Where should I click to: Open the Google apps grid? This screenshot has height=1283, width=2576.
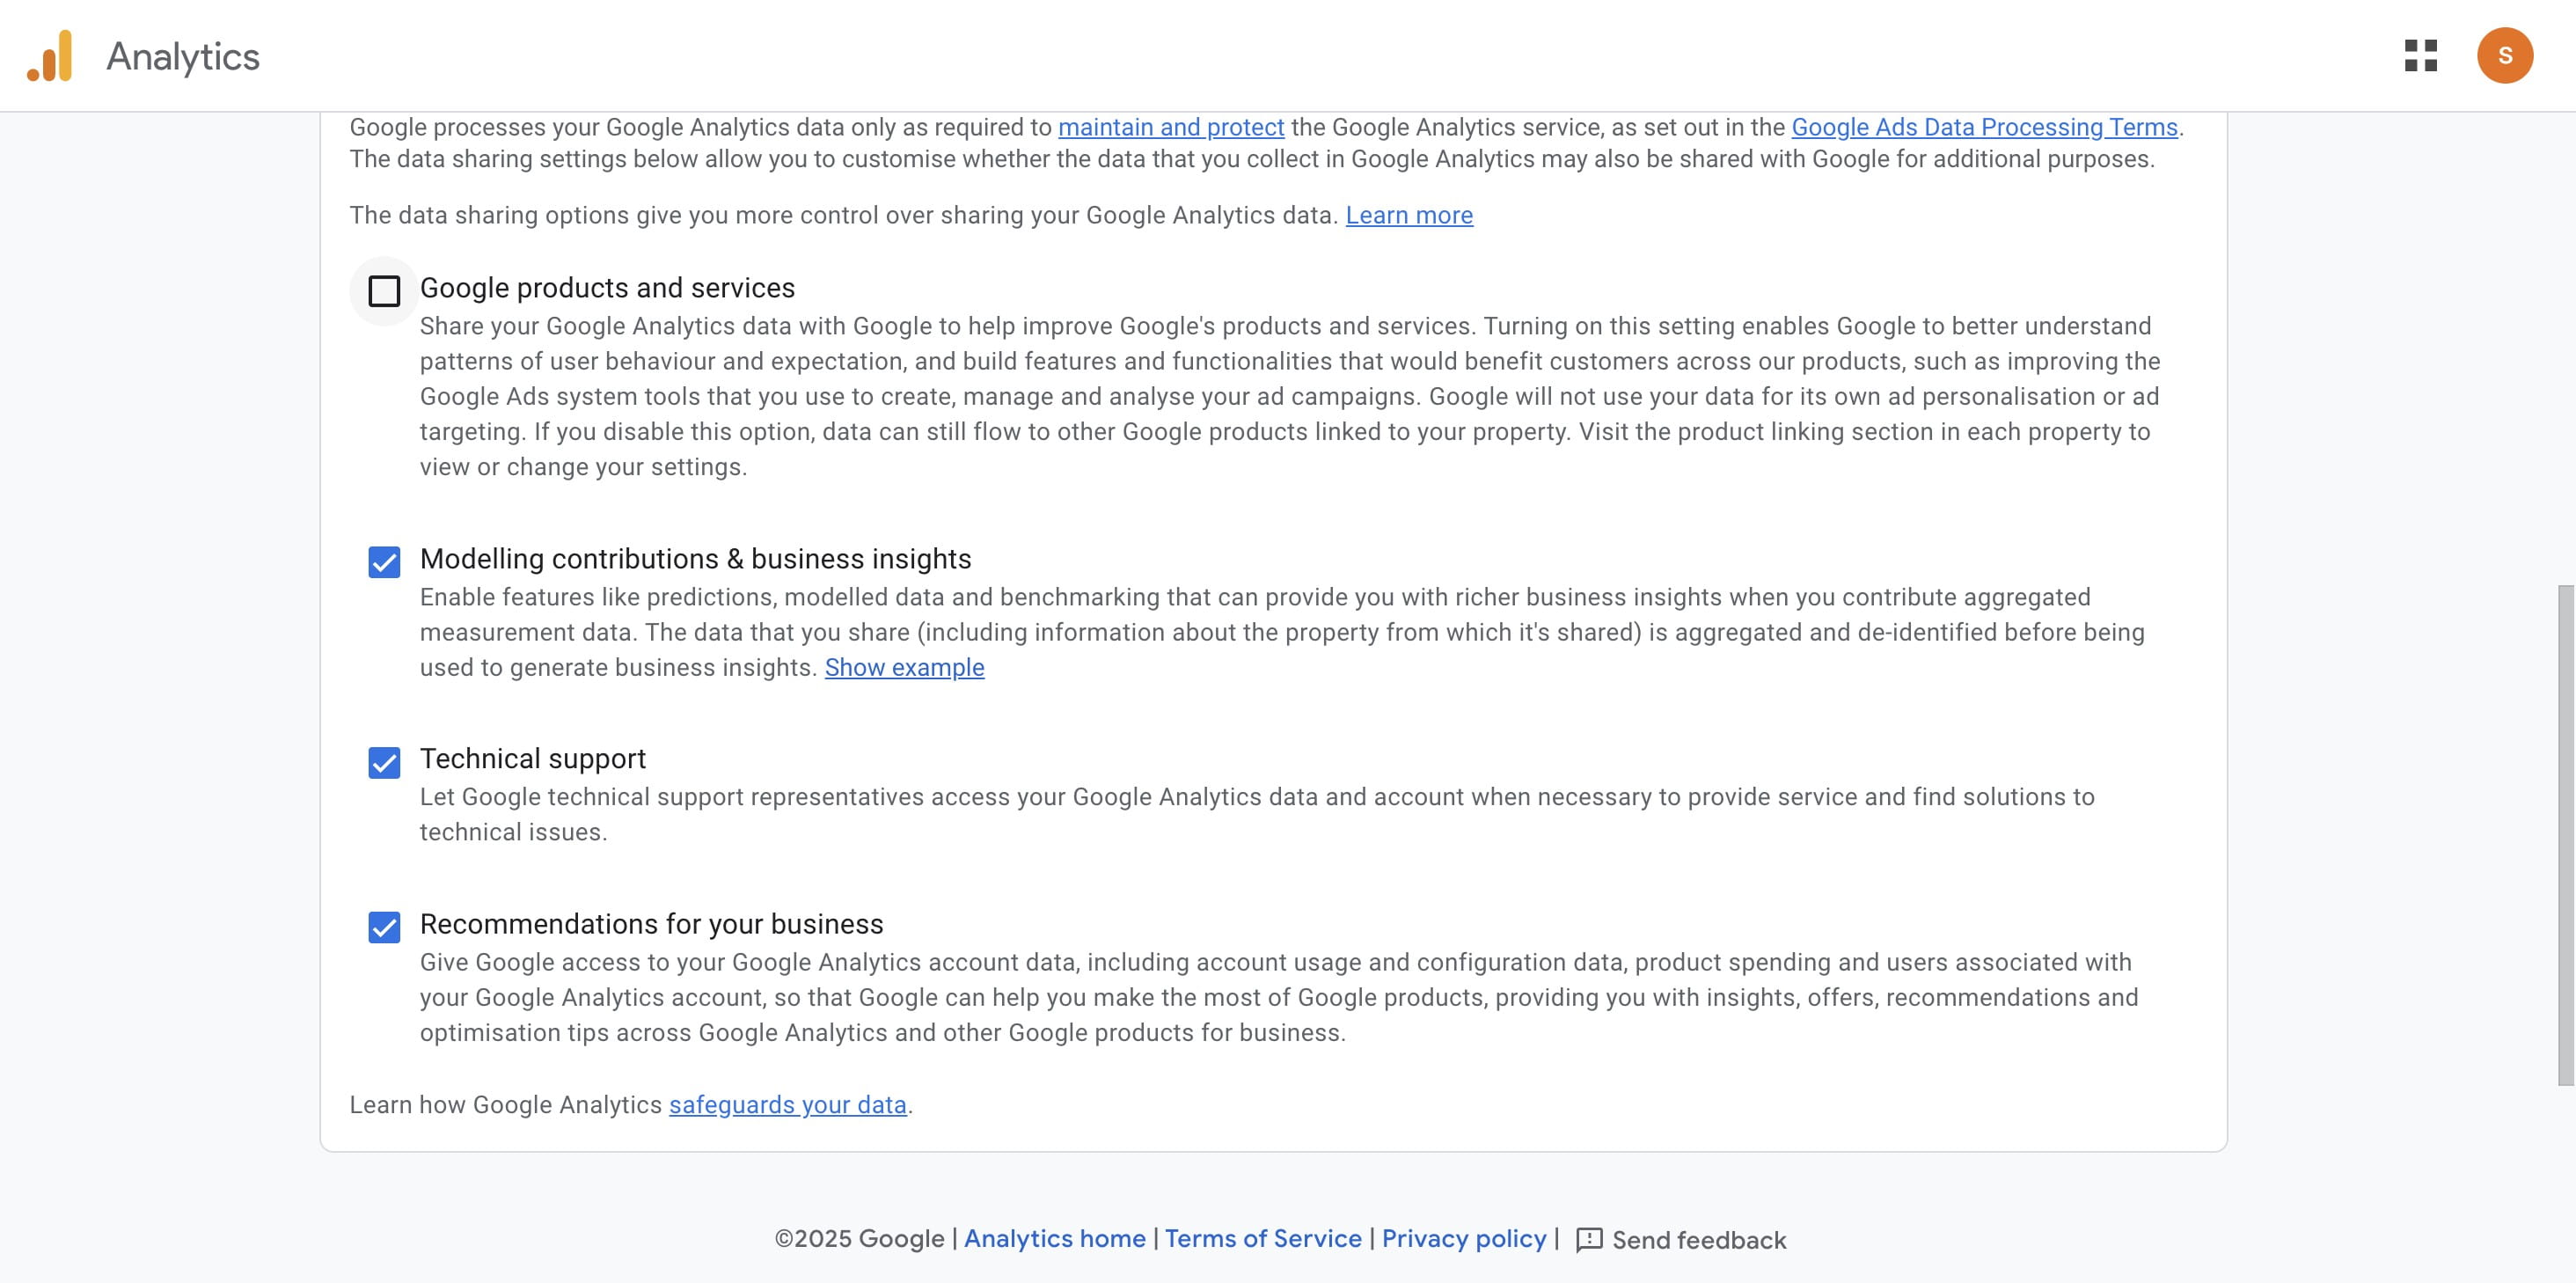click(2423, 56)
